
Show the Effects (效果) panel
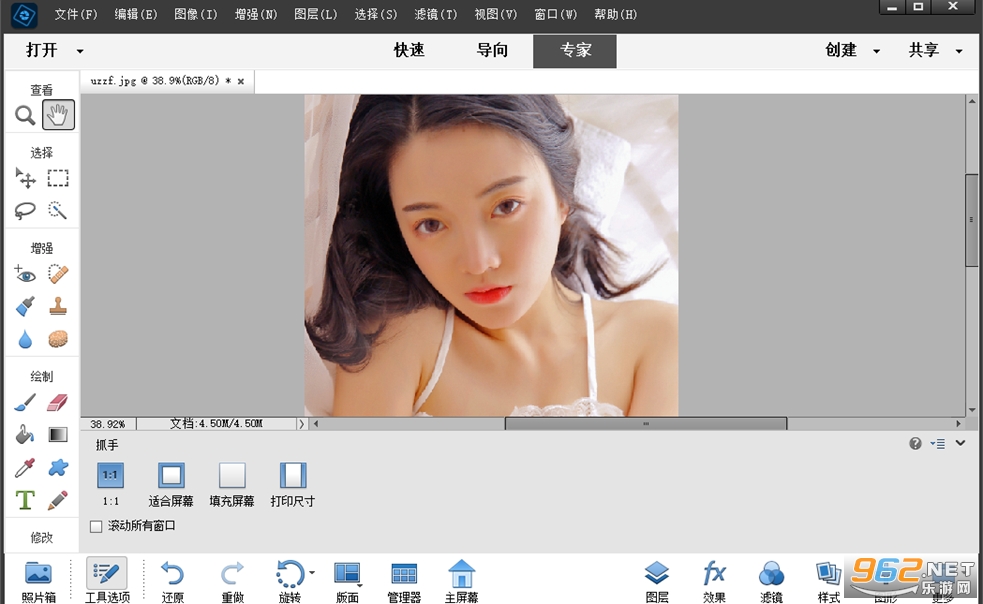(714, 581)
